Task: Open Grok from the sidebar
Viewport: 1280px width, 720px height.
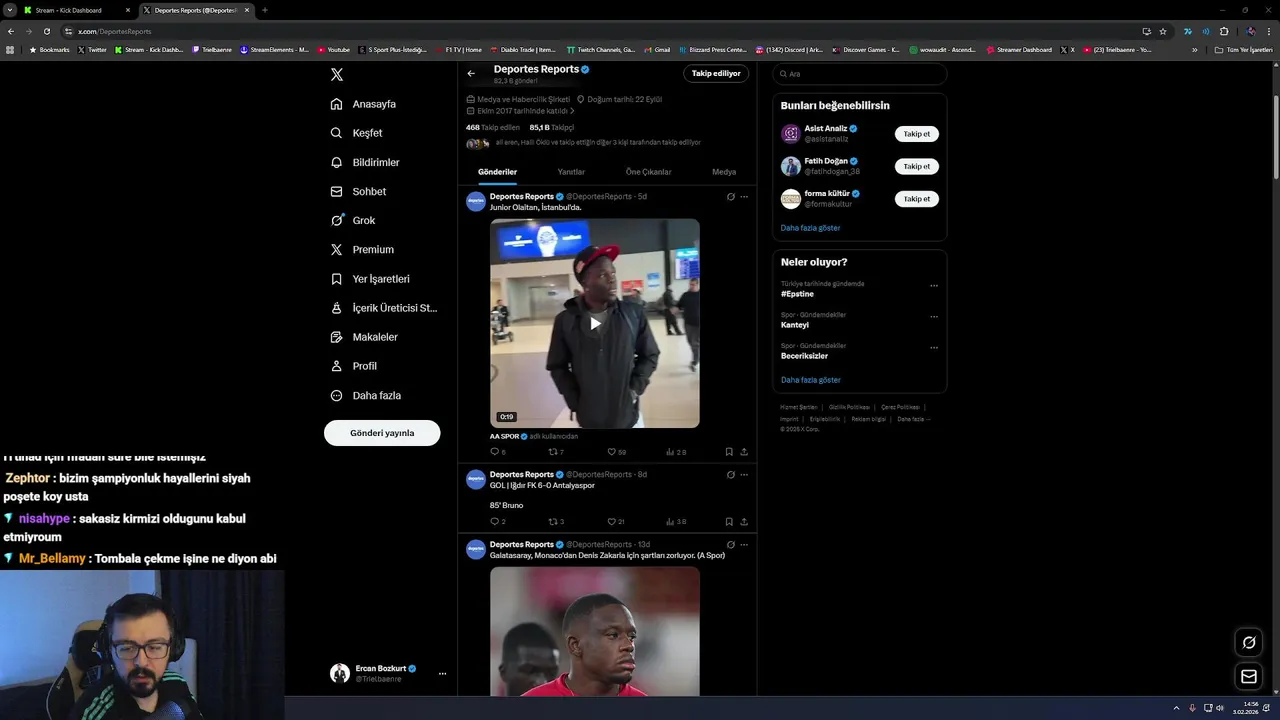Action: [x=353, y=220]
